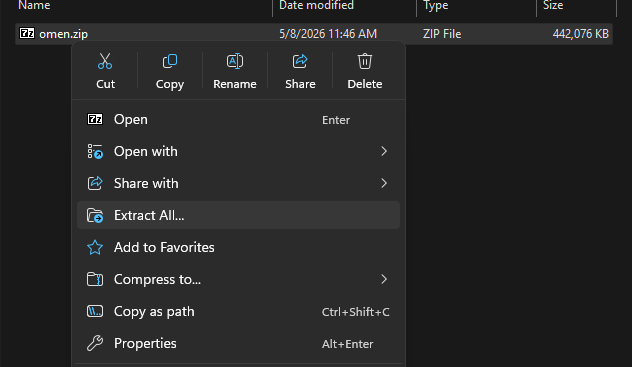The image size is (632, 367).
Task: Click the 7z icon next to Open
Action: [95, 119]
